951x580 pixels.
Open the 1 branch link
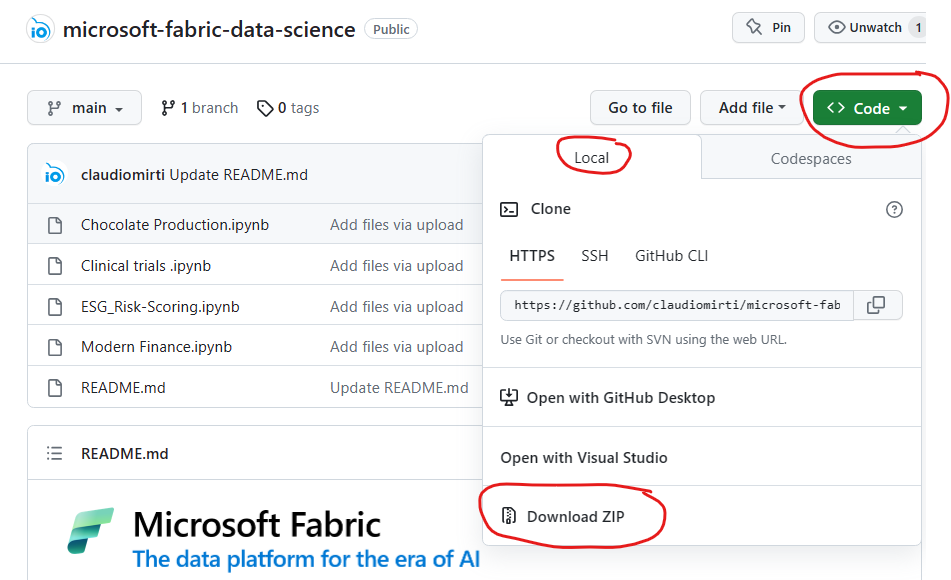click(x=200, y=108)
